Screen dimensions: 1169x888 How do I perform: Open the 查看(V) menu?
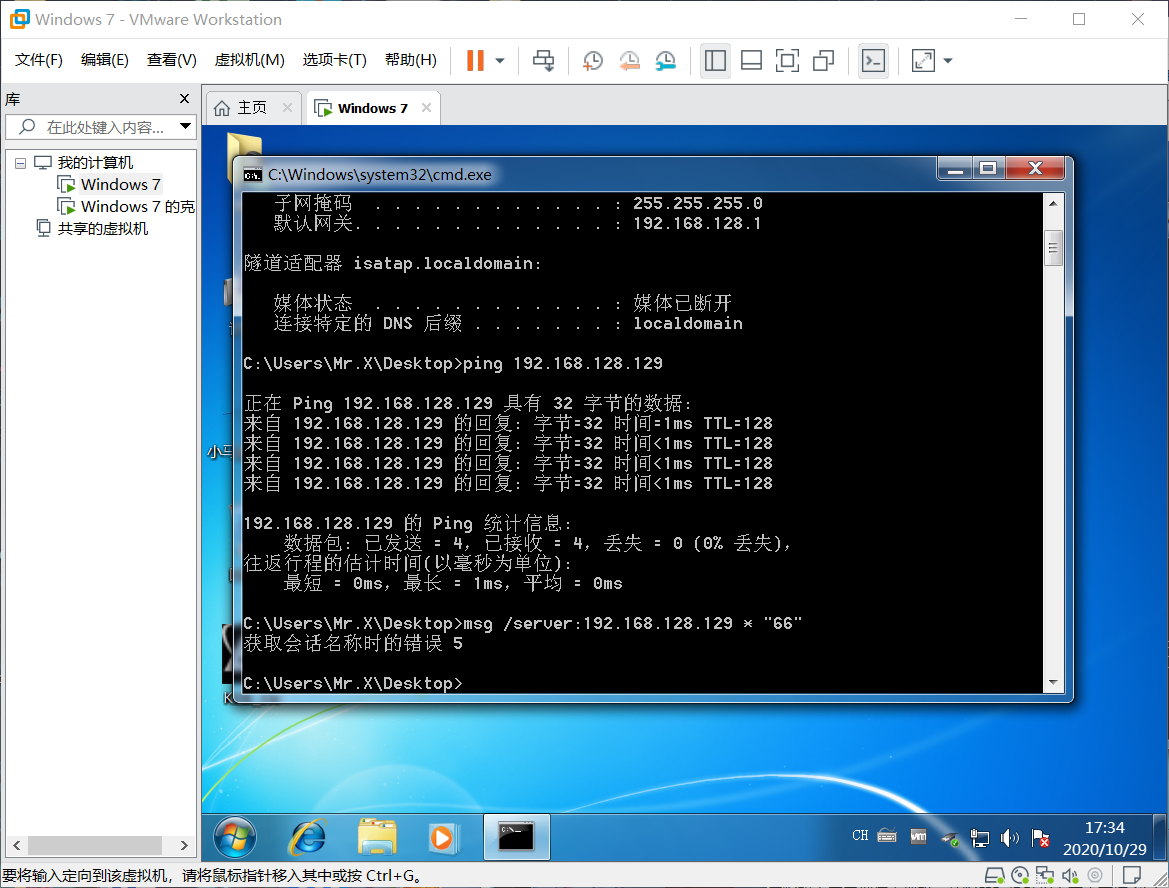click(171, 60)
